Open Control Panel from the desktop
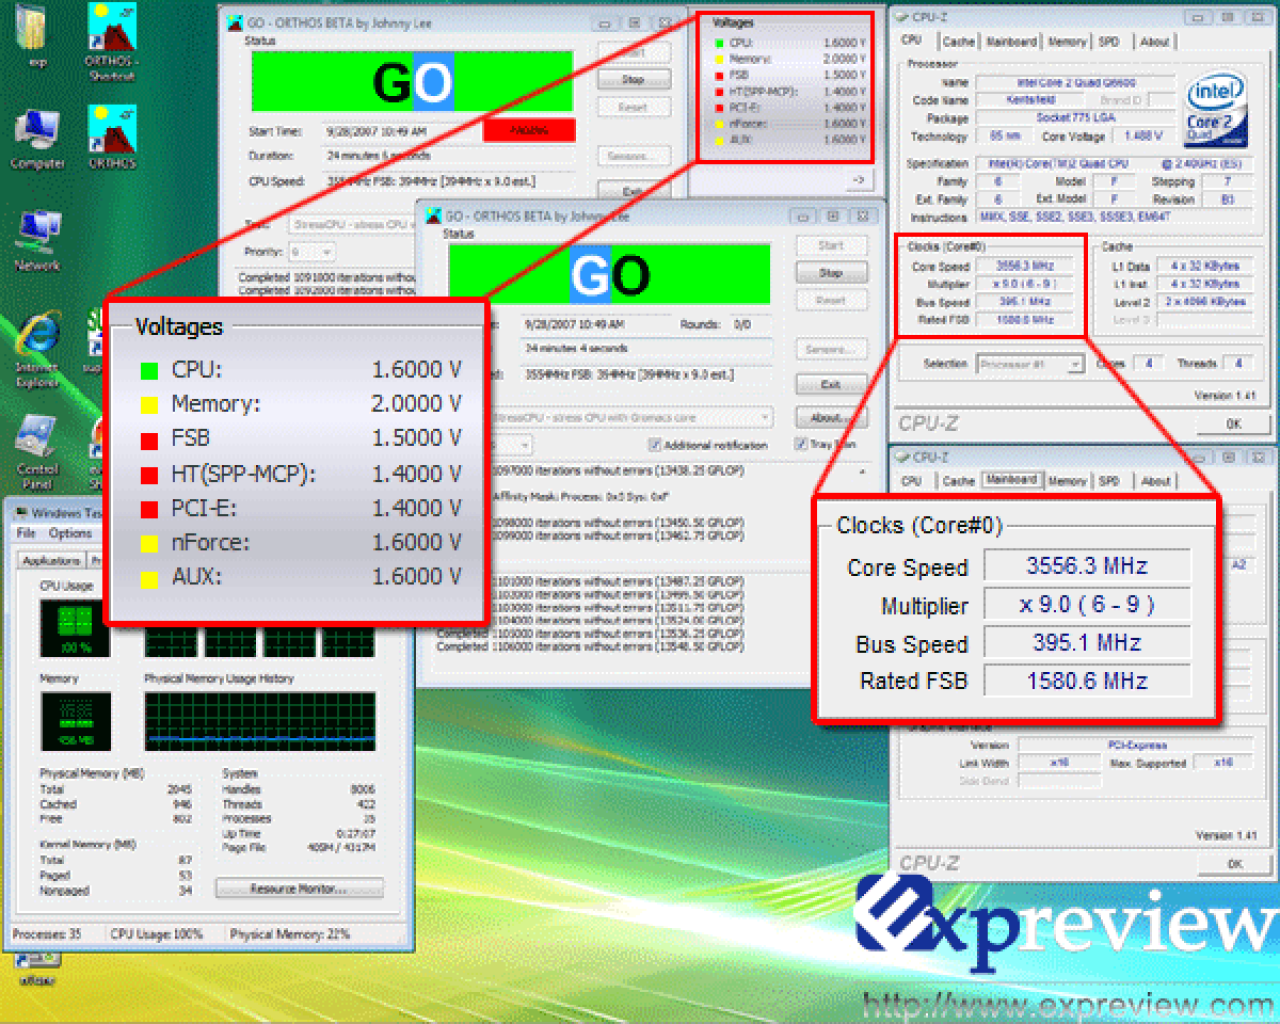 (x=37, y=453)
